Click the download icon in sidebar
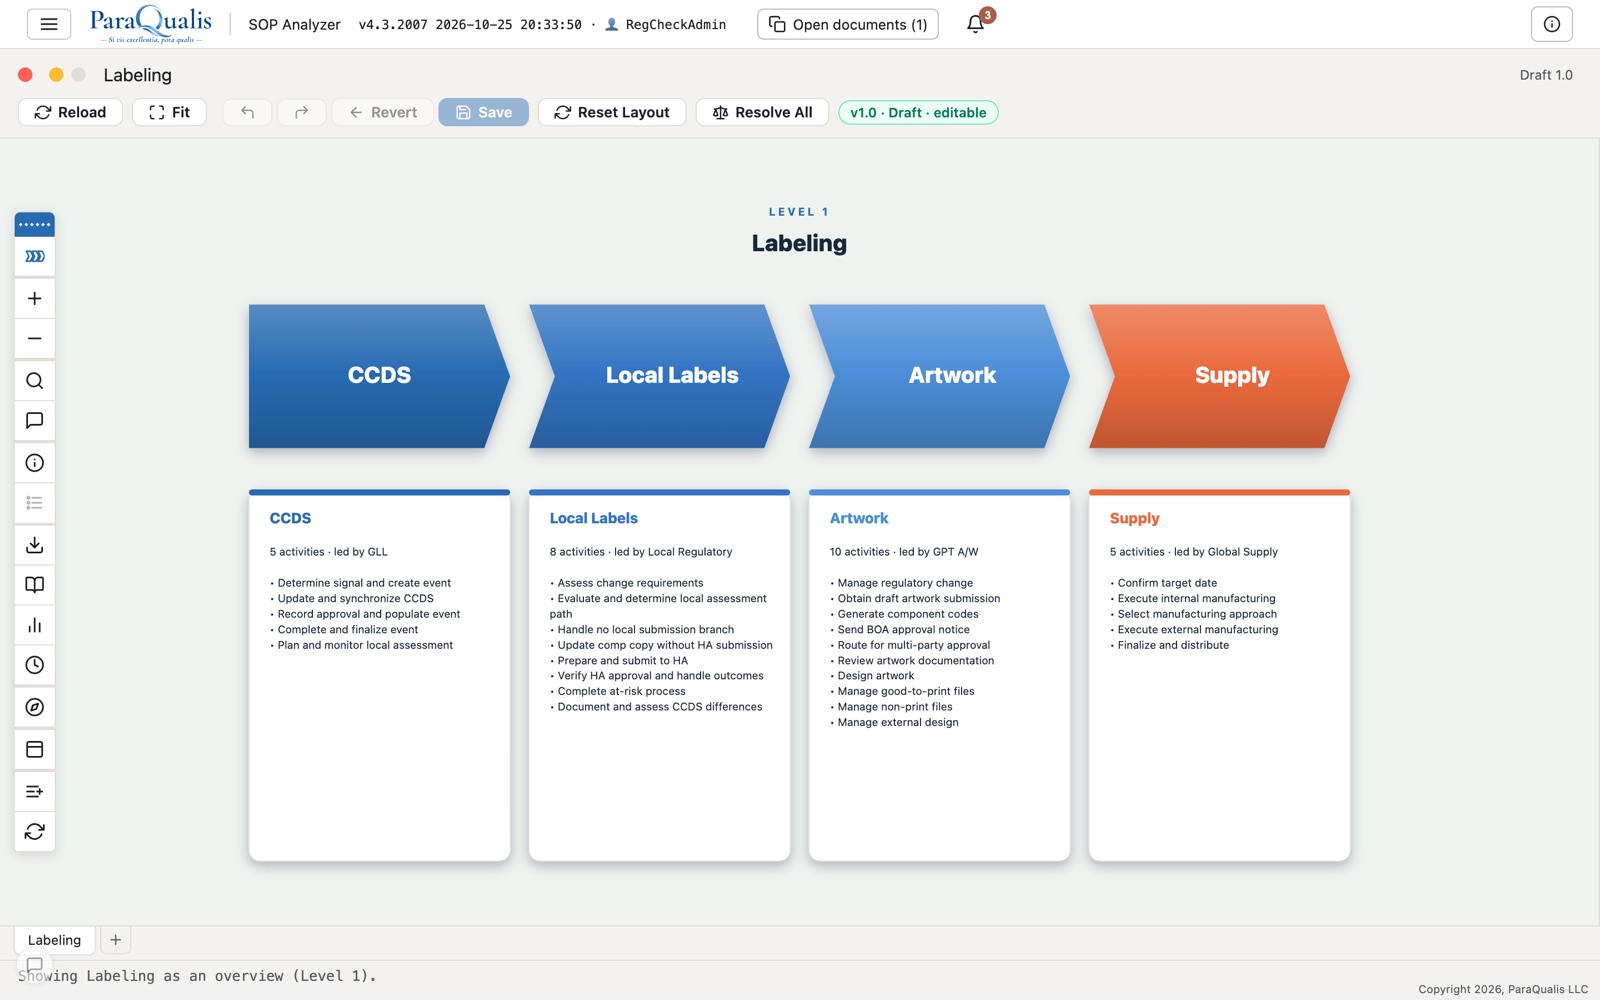 tap(35, 545)
